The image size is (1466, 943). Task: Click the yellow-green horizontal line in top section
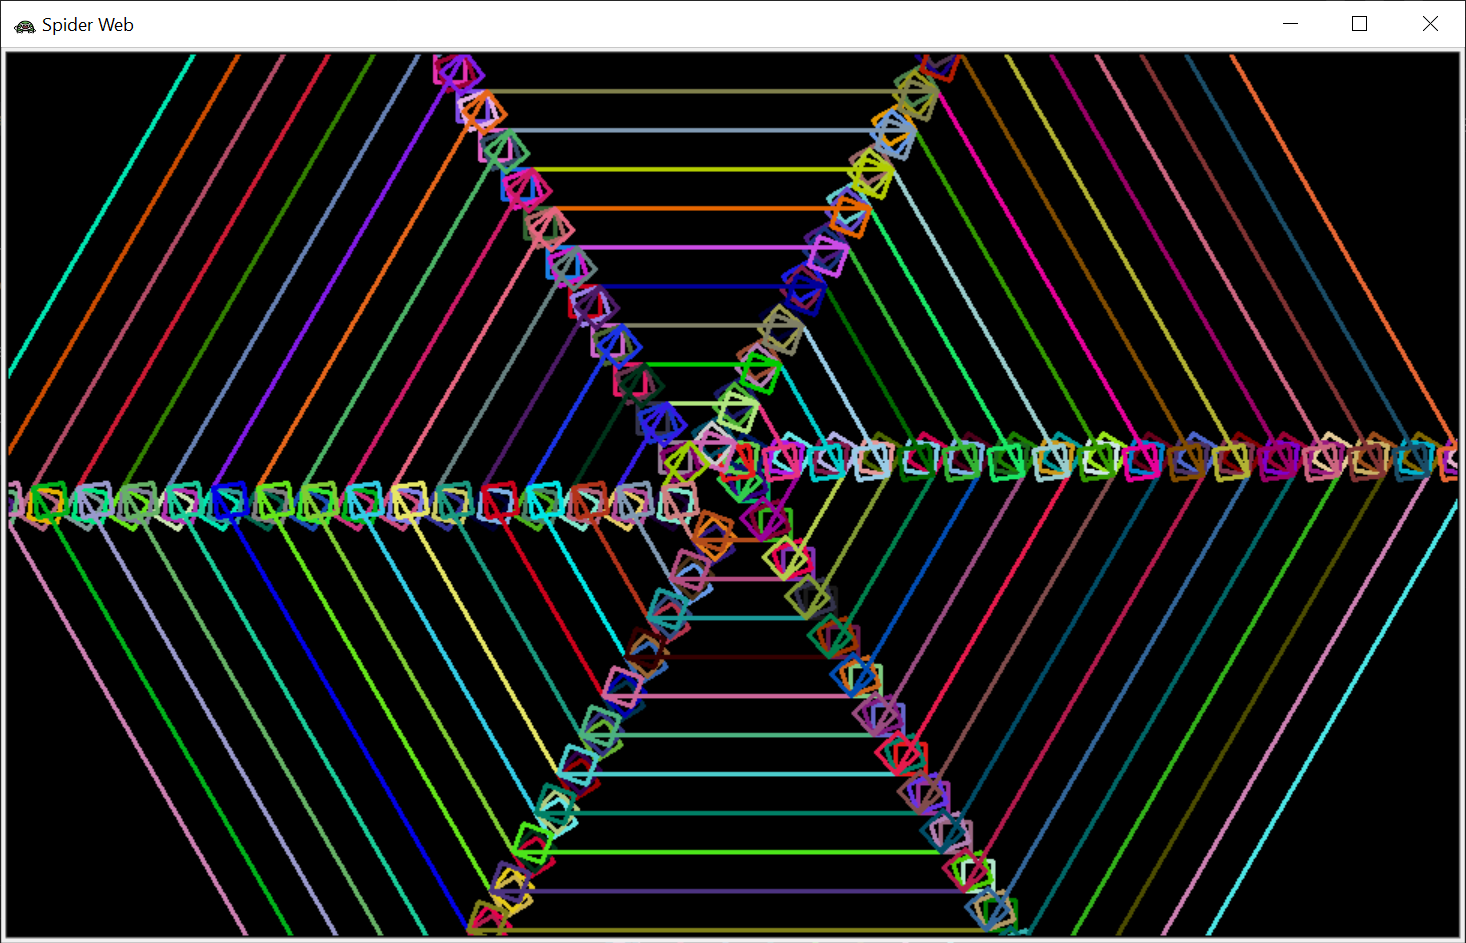click(690, 169)
